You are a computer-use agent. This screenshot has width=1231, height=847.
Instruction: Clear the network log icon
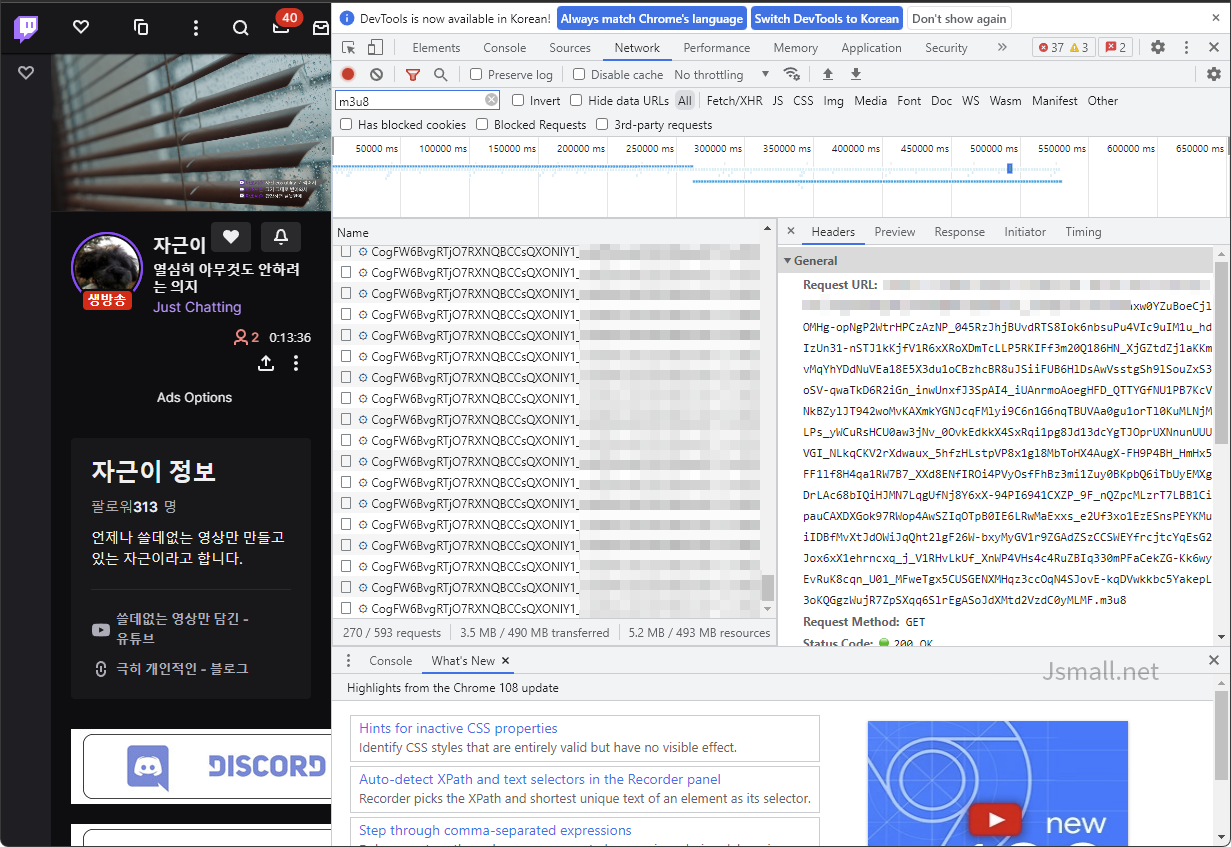tap(376, 74)
